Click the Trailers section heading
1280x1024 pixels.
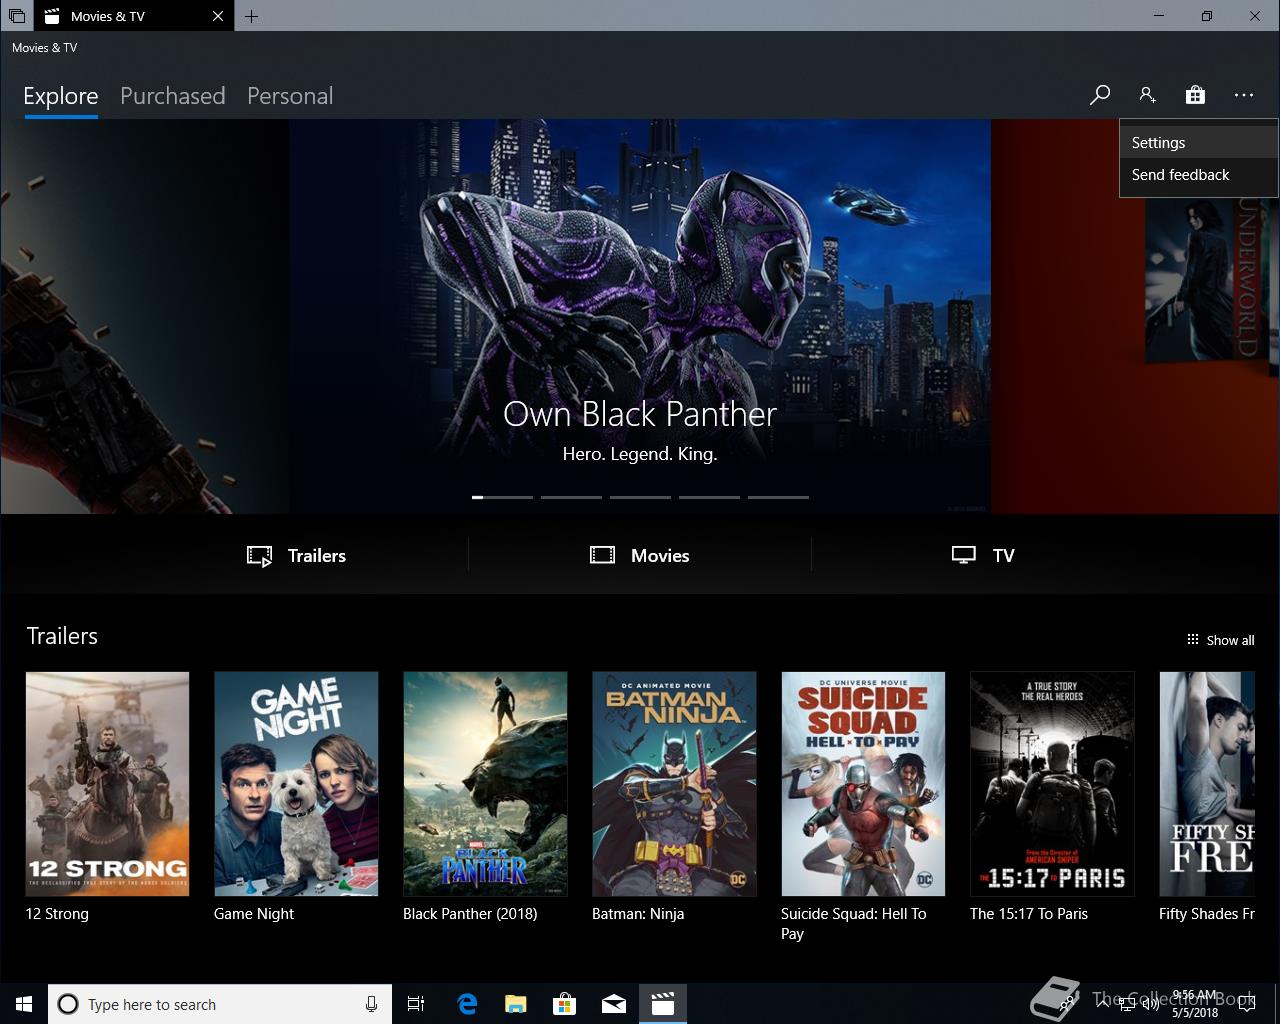coord(62,636)
